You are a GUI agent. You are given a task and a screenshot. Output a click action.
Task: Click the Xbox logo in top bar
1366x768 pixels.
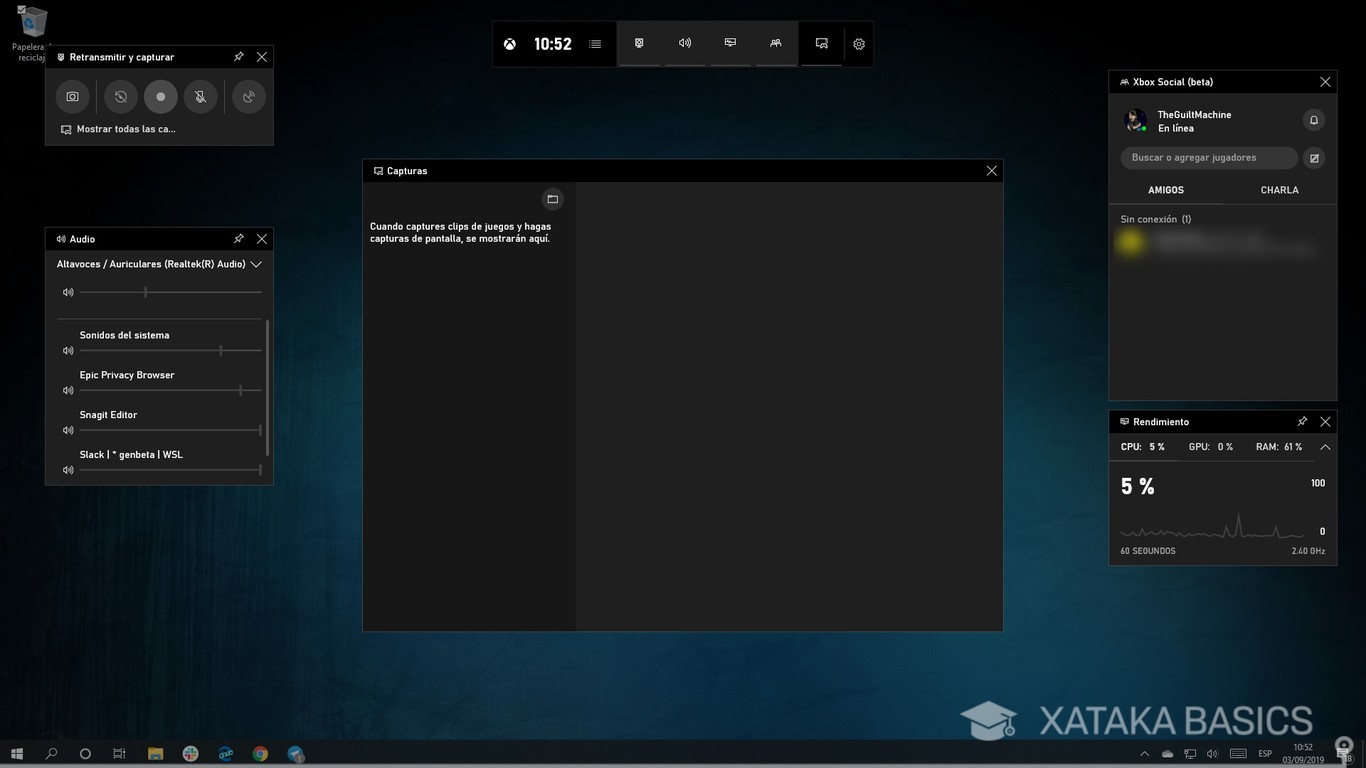point(509,43)
